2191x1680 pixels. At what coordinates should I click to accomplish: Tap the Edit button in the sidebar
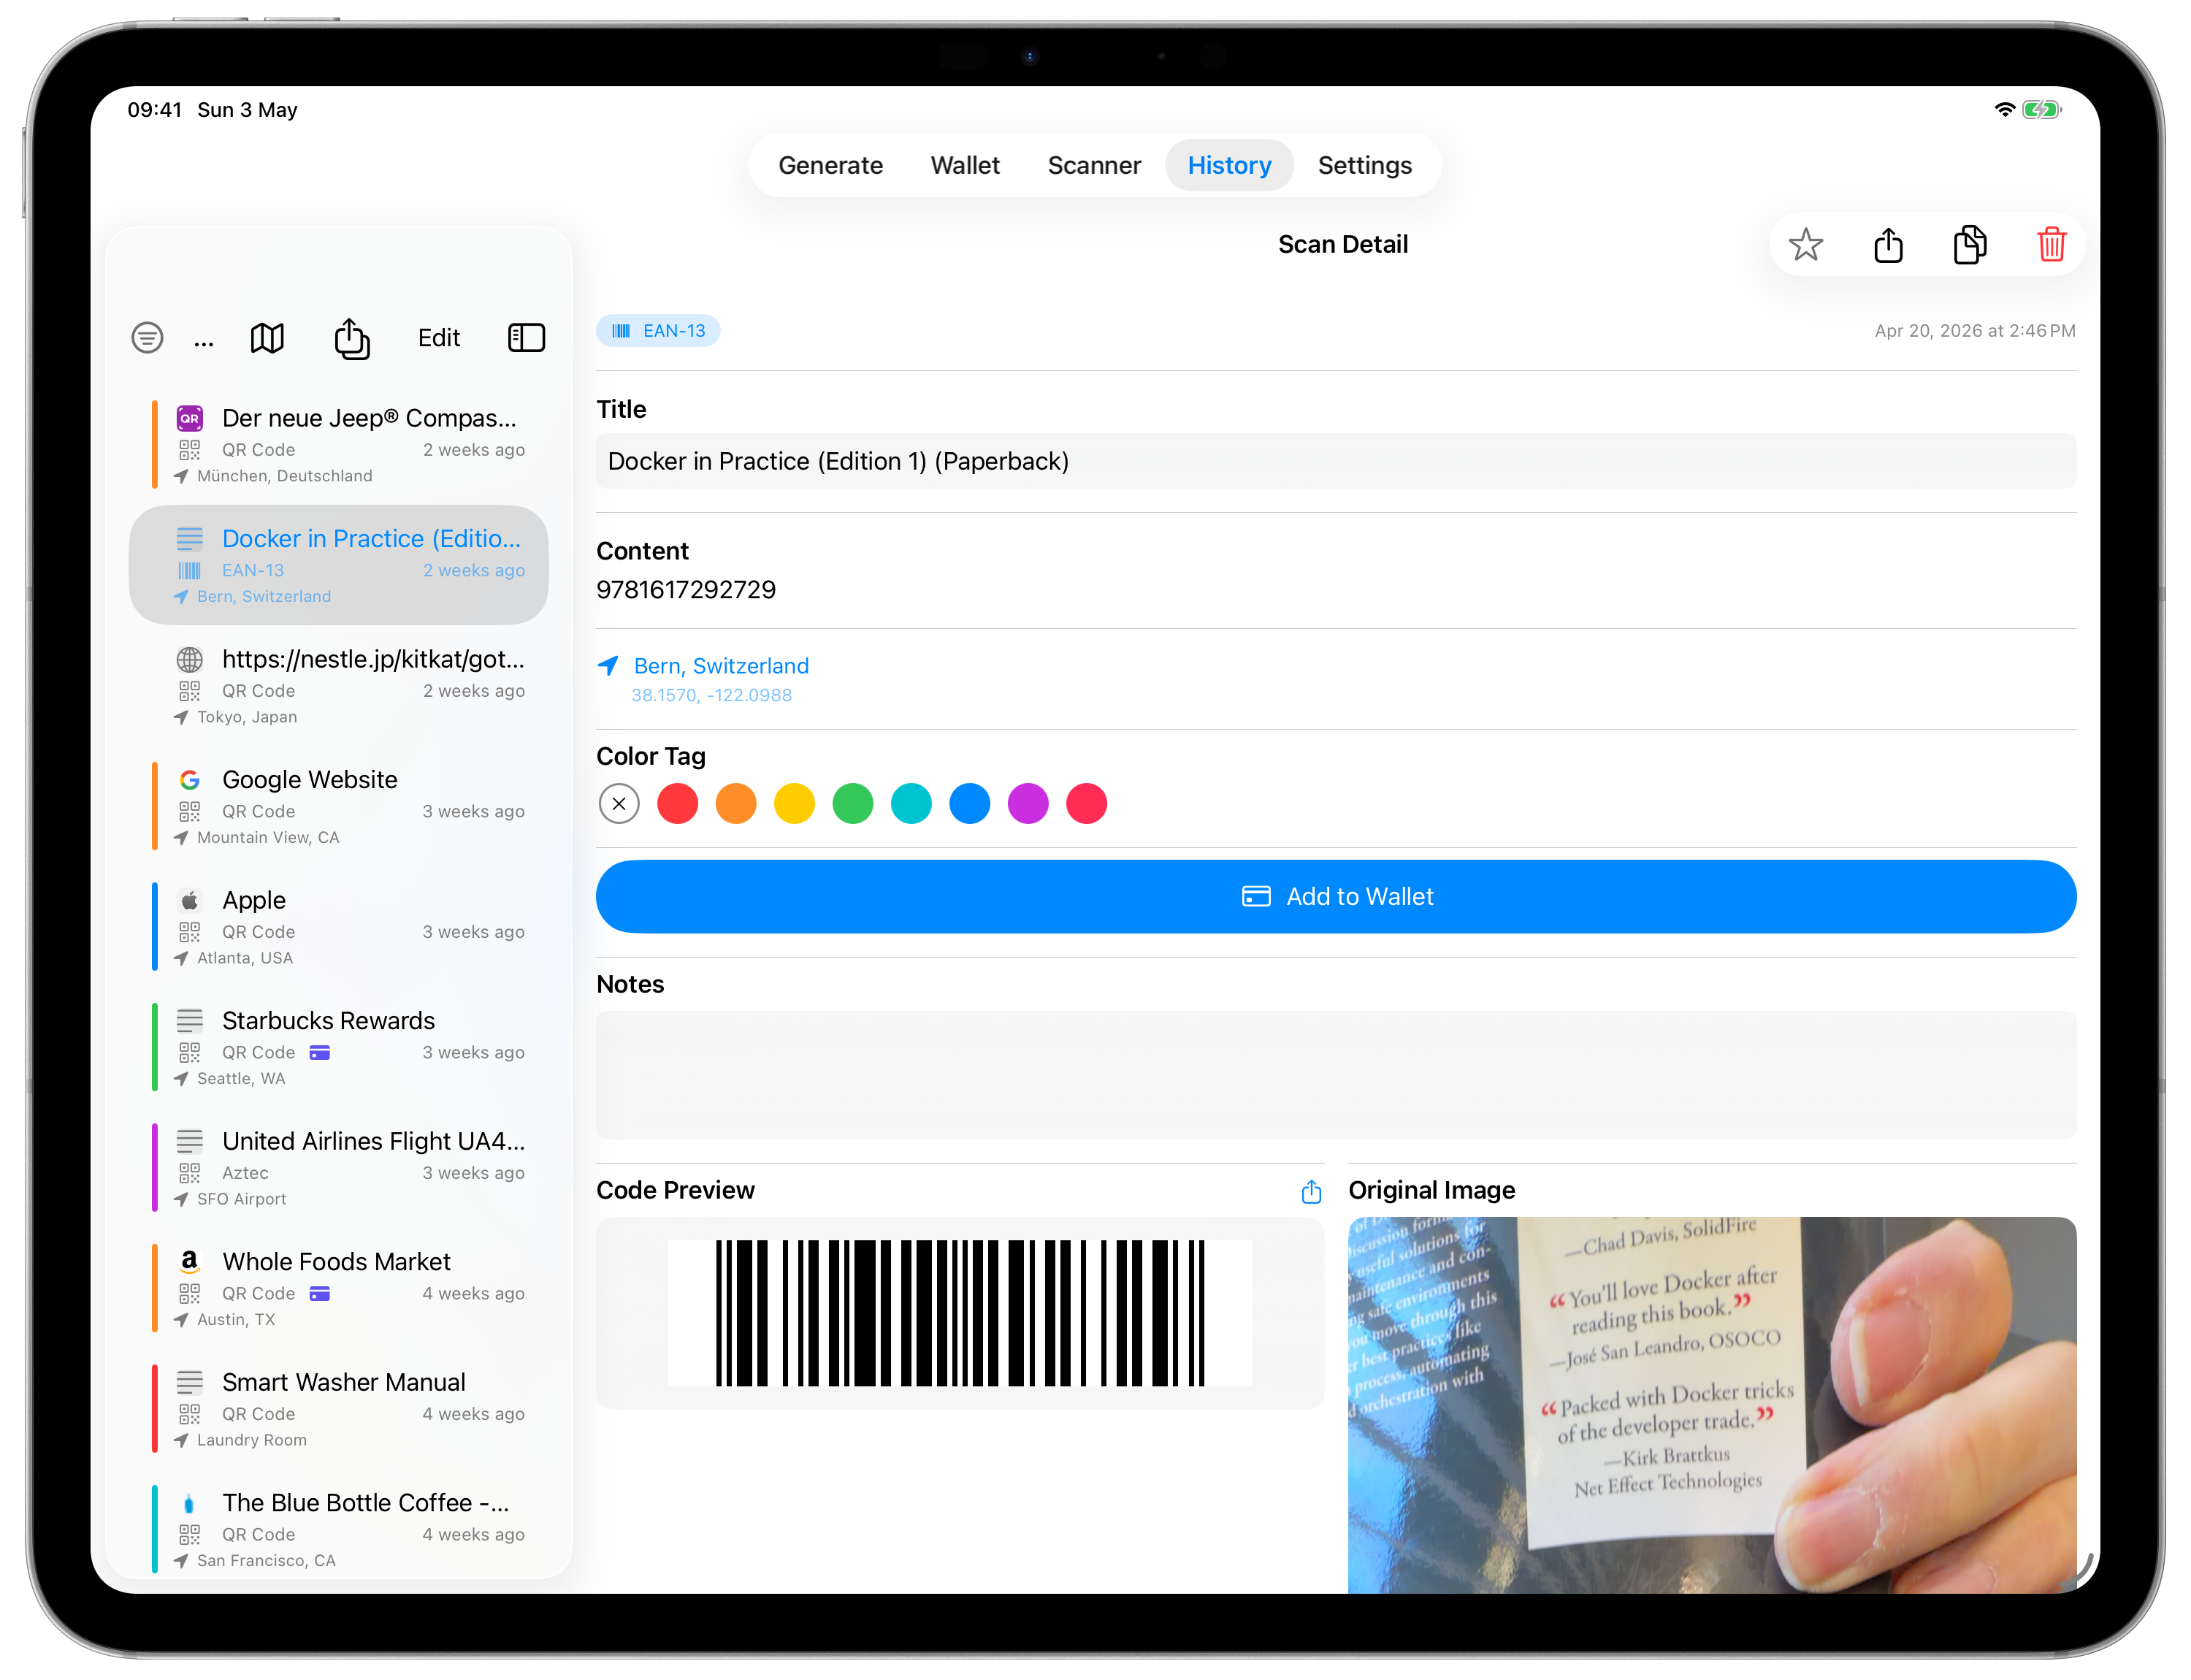pyautogui.click(x=439, y=338)
